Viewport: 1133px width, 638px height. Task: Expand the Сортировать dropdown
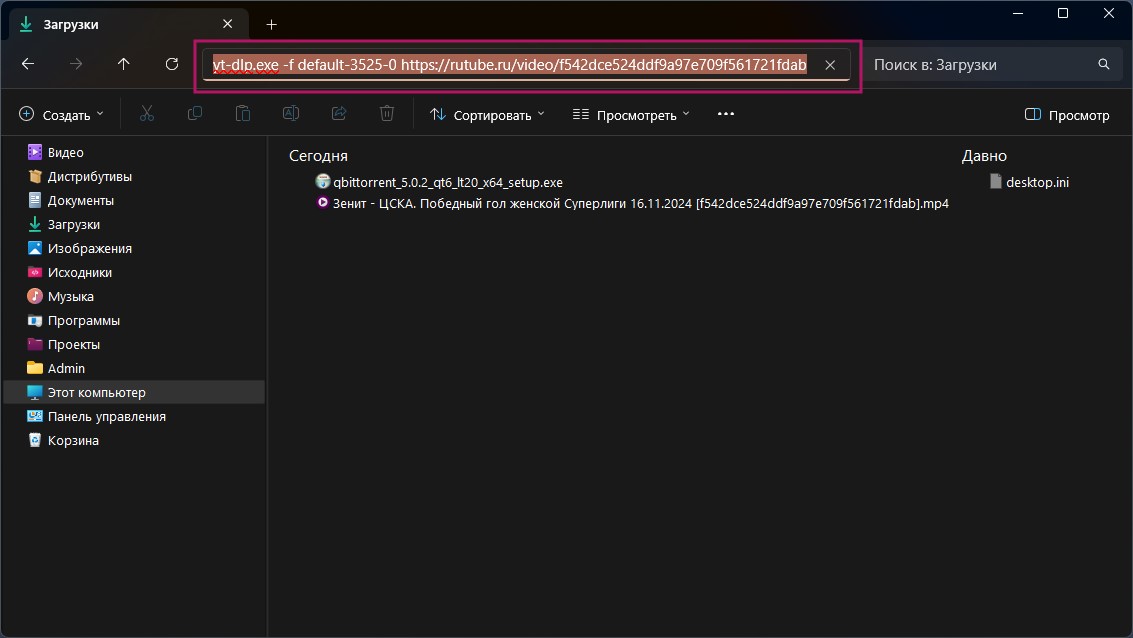488,115
